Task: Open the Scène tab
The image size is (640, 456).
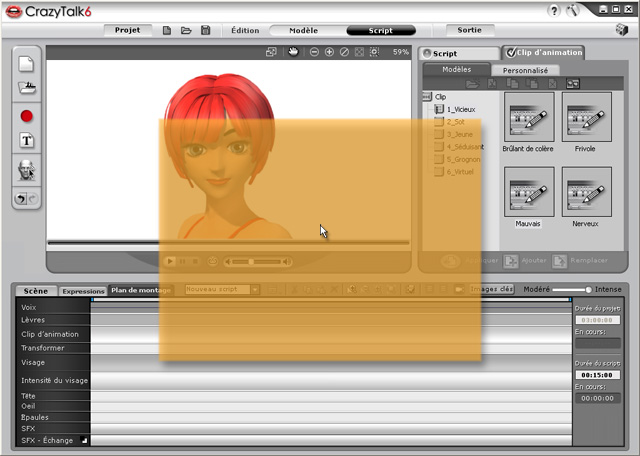Action: coord(36,291)
